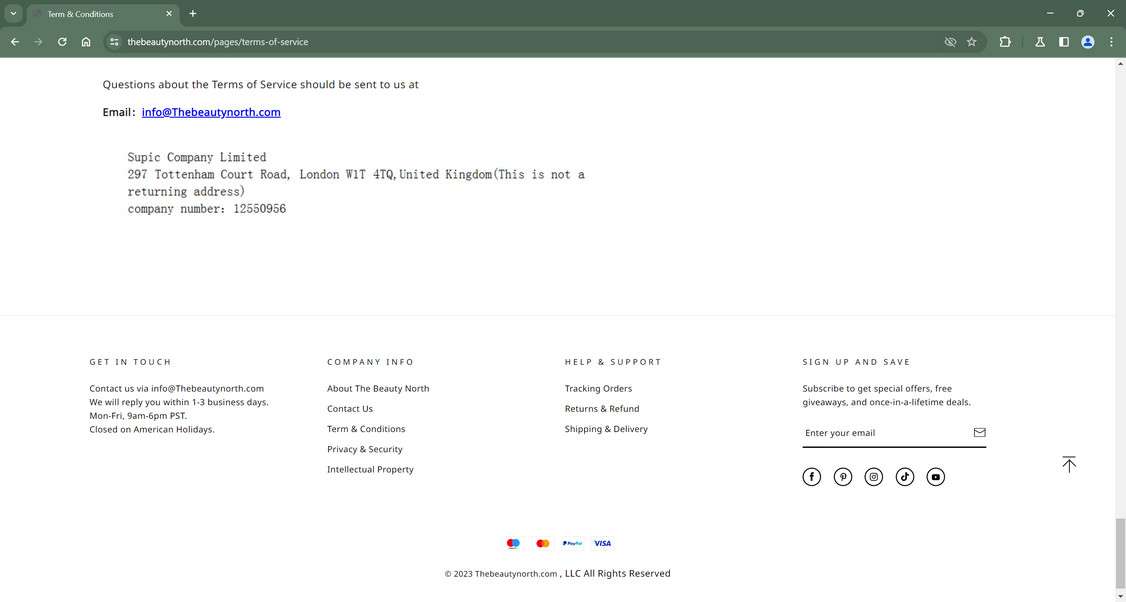Viewport: 1126px width, 602px height.
Task: Click the Closed on American Holidays text
Action: (152, 430)
